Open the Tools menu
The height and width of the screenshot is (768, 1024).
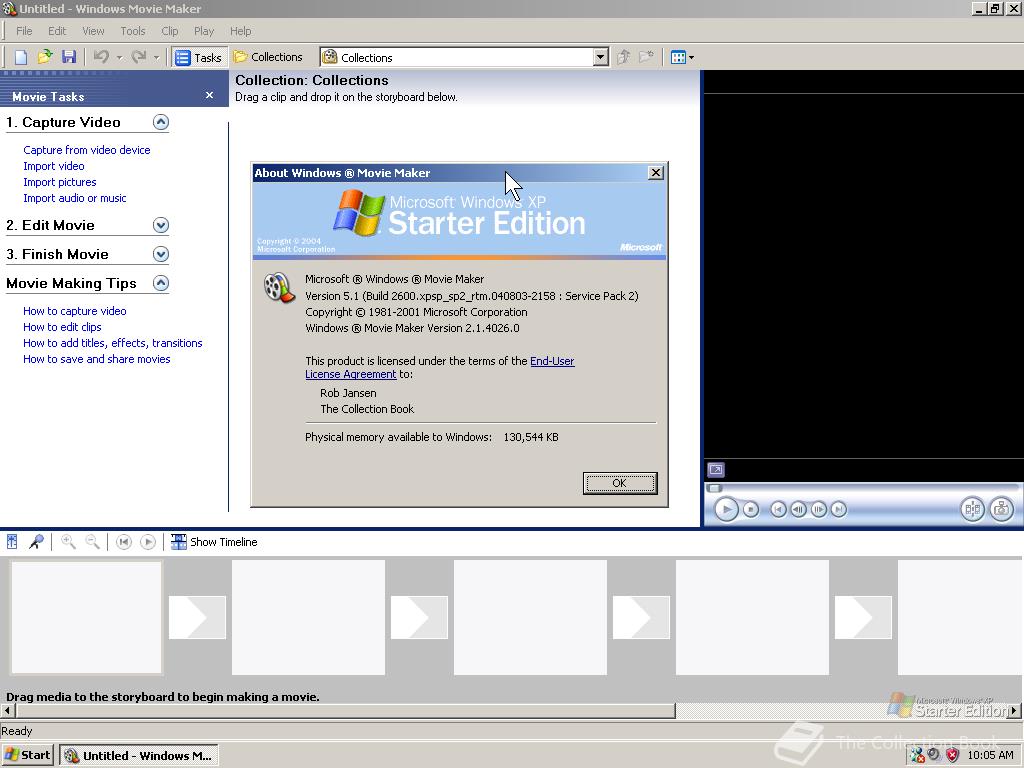133,31
